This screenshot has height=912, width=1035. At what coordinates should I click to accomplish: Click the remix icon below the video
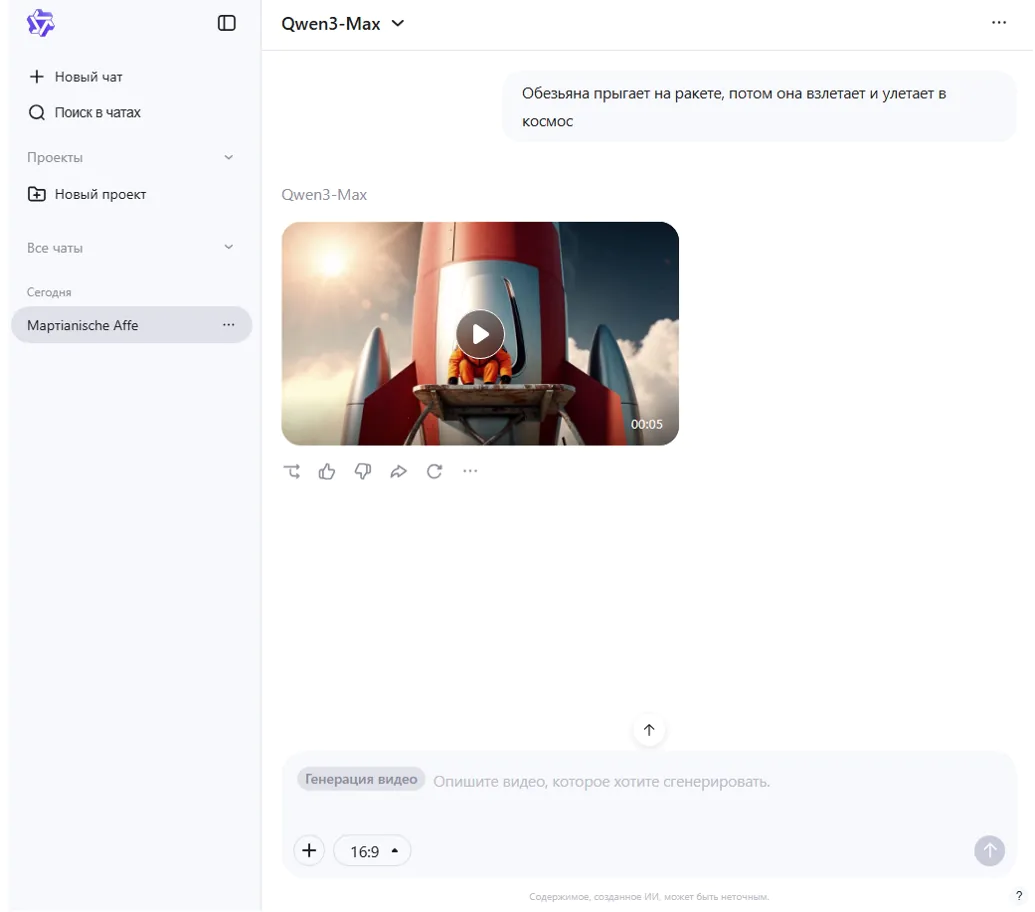pyautogui.click(x=292, y=471)
